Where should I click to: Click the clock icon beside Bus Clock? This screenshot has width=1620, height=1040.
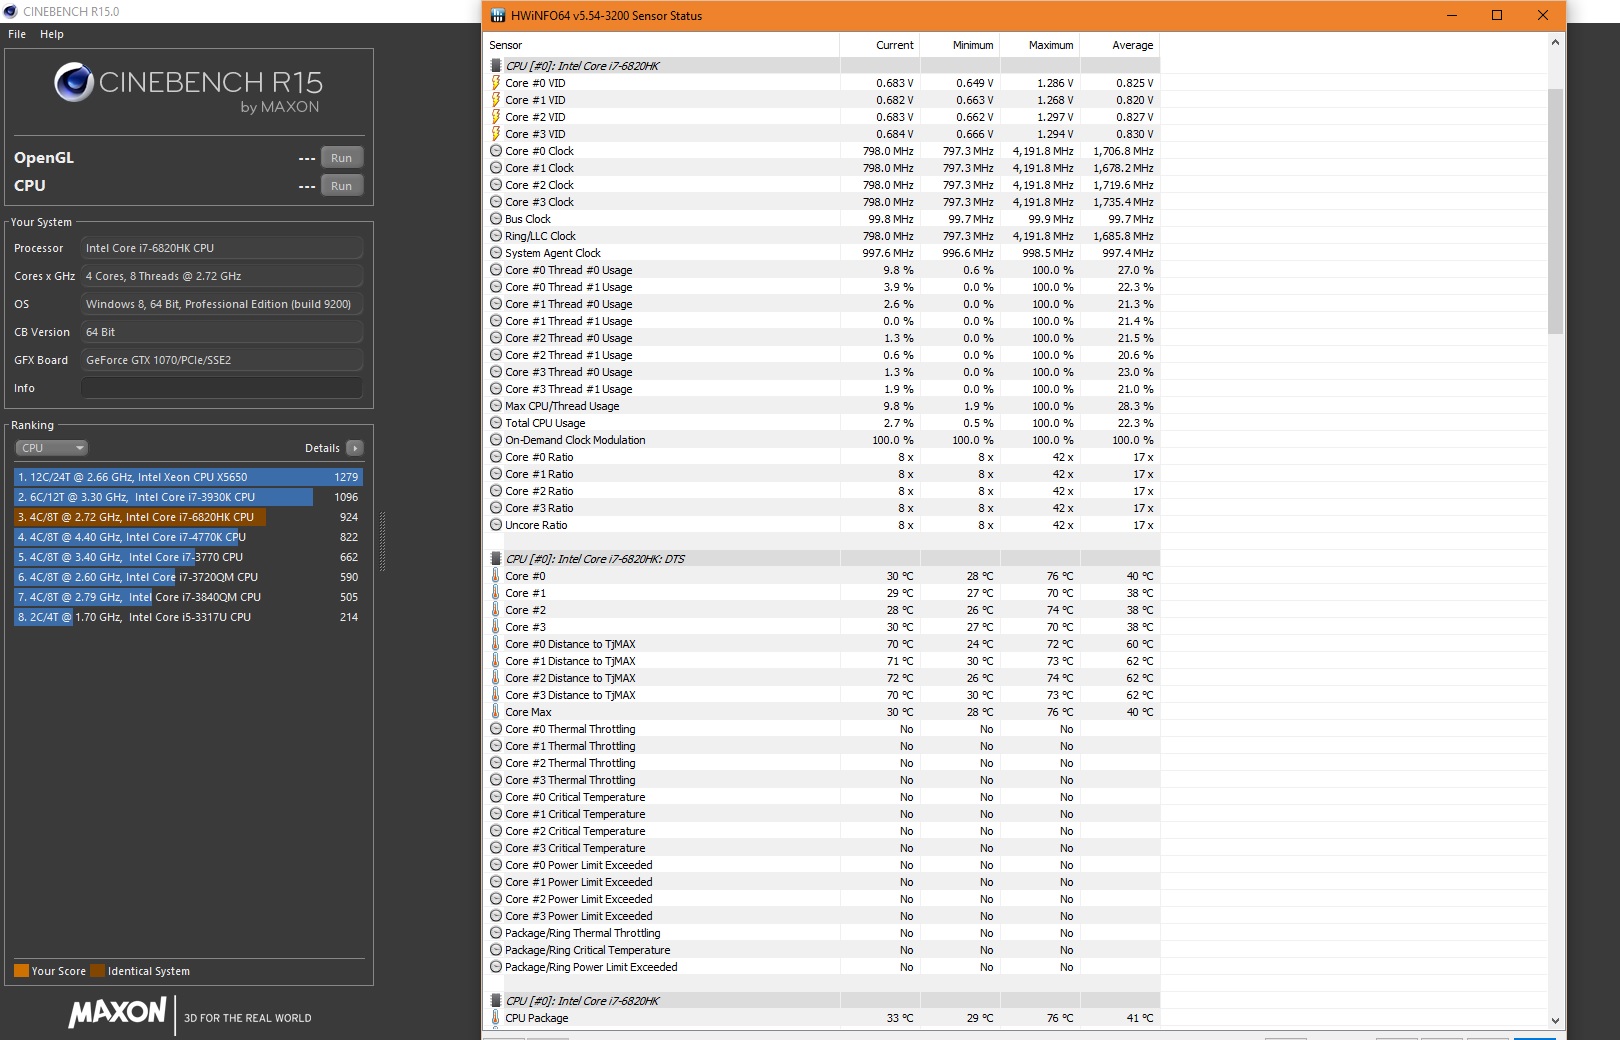point(496,219)
